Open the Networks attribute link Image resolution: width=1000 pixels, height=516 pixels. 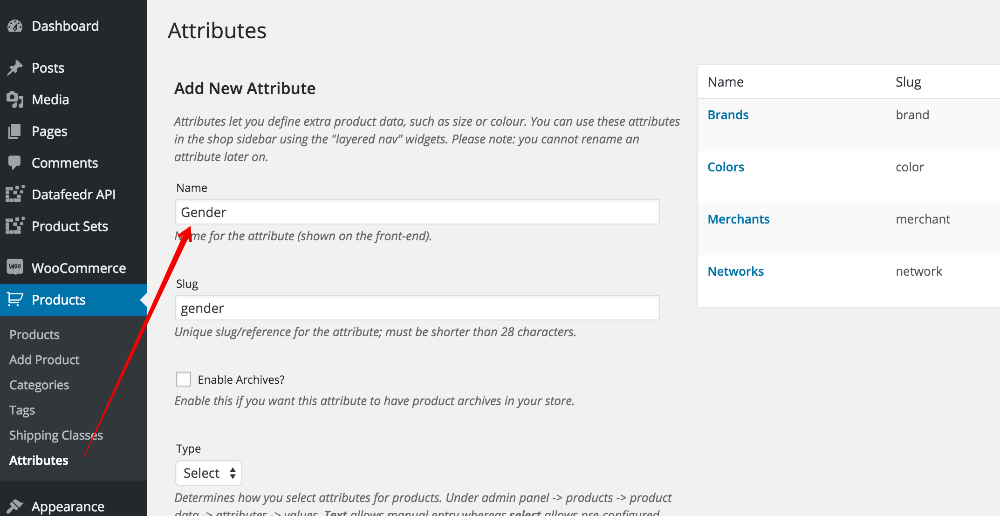(x=735, y=271)
